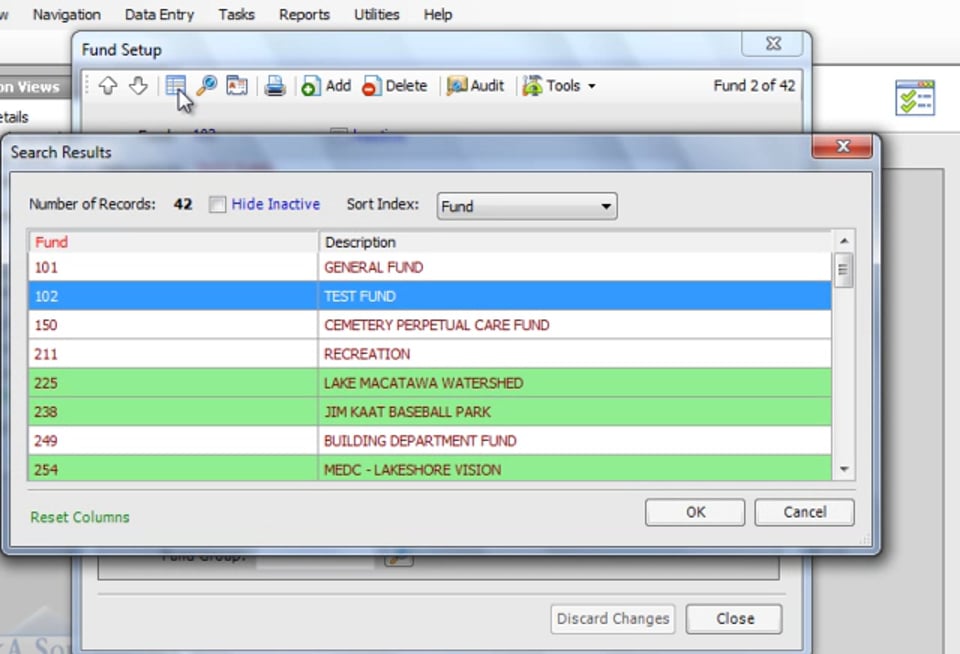The width and height of the screenshot is (960, 654).
Task: Open Audit in the Fund Setup toolbar
Action: click(x=475, y=86)
